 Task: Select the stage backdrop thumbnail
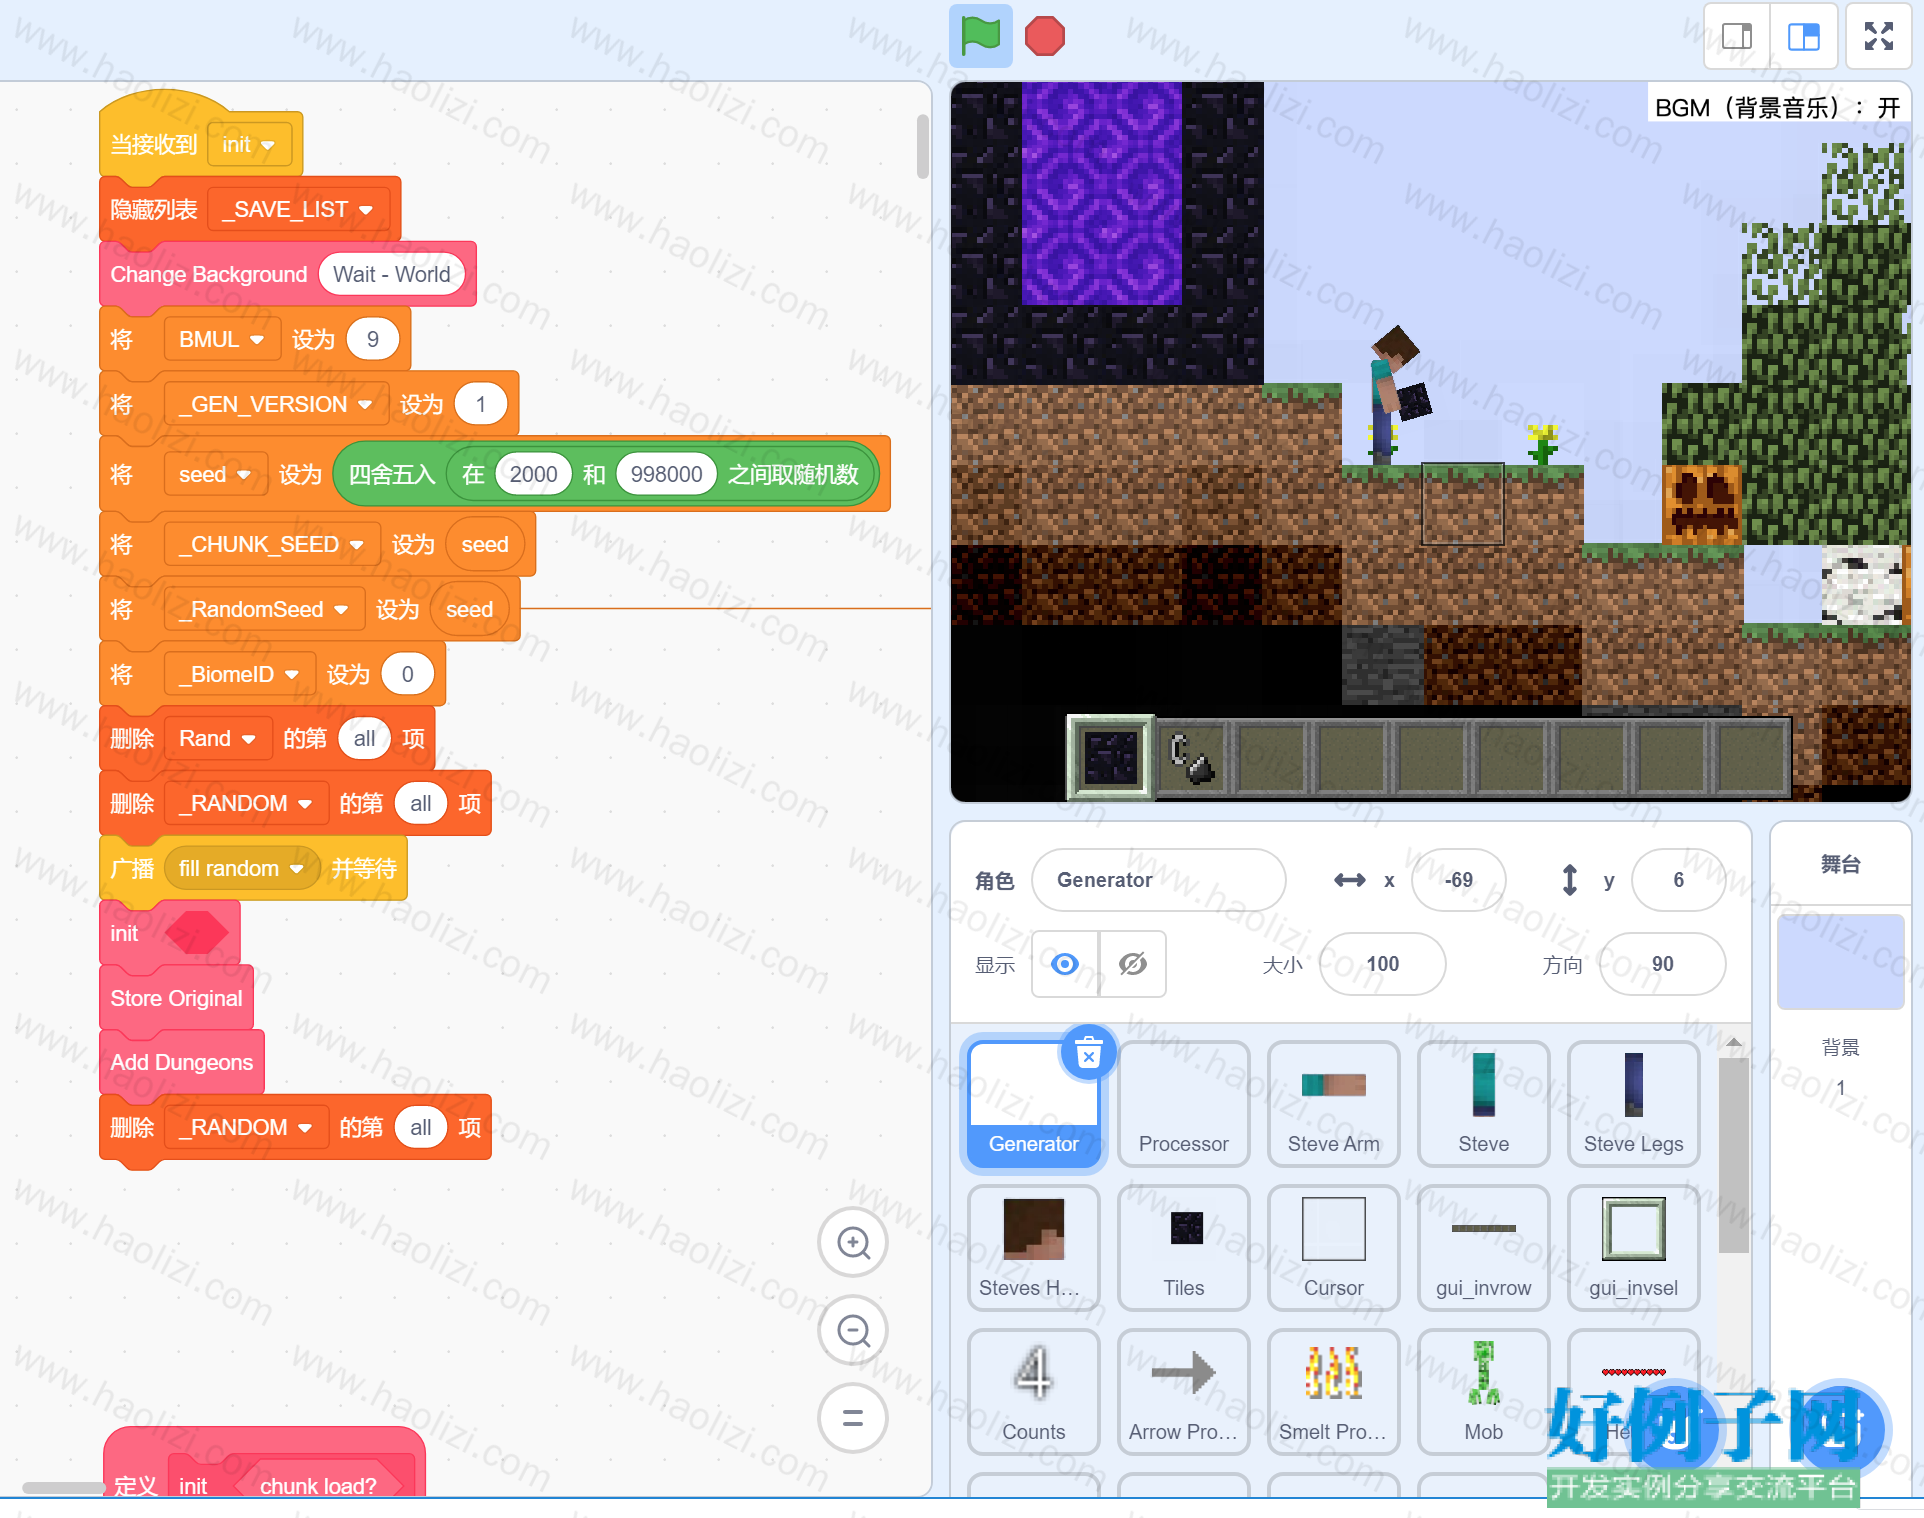[1840, 962]
